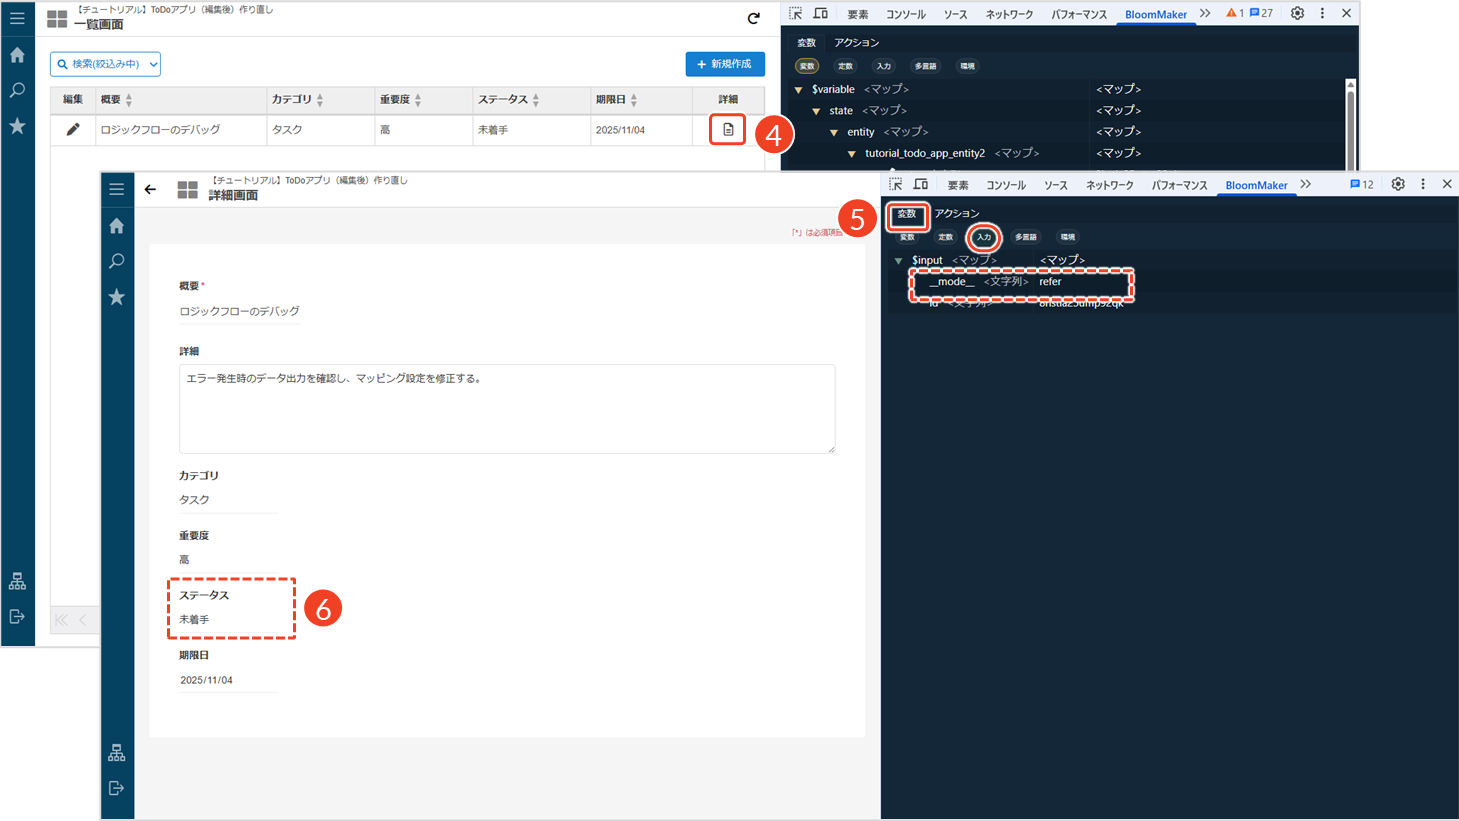Viewport: 1459px width, 821px height.
Task: Open DevTools settings gear in the lower panel
Action: [1398, 185]
